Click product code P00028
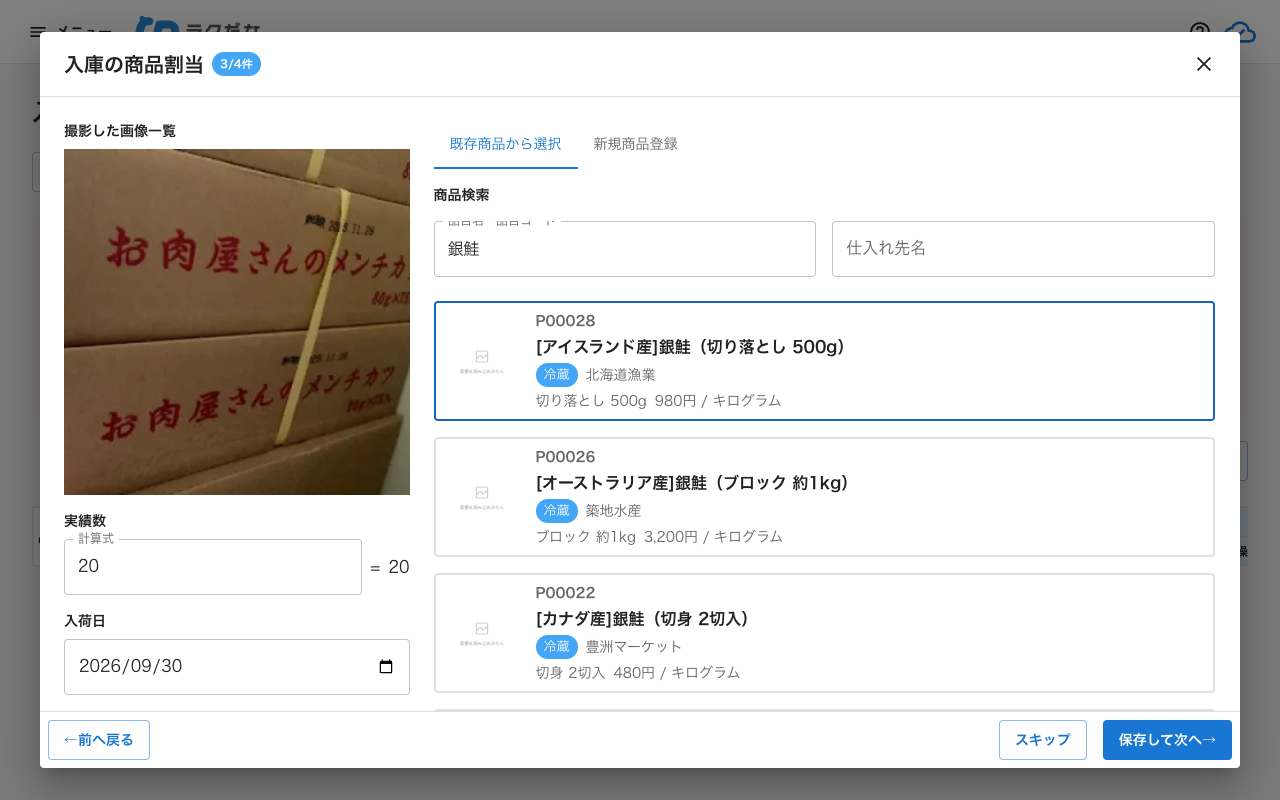This screenshot has width=1280, height=800. 566,321
